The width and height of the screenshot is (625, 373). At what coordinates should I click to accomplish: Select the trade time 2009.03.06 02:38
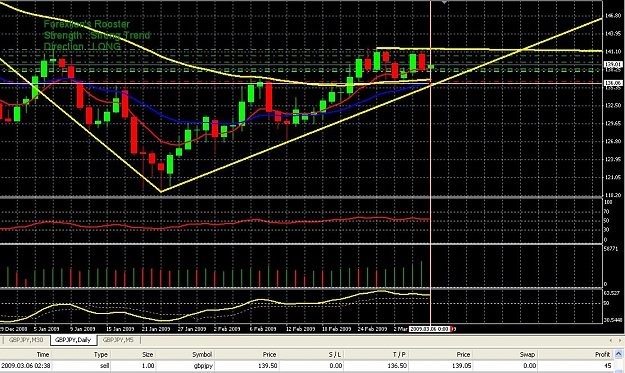click(x=26, y=366)
